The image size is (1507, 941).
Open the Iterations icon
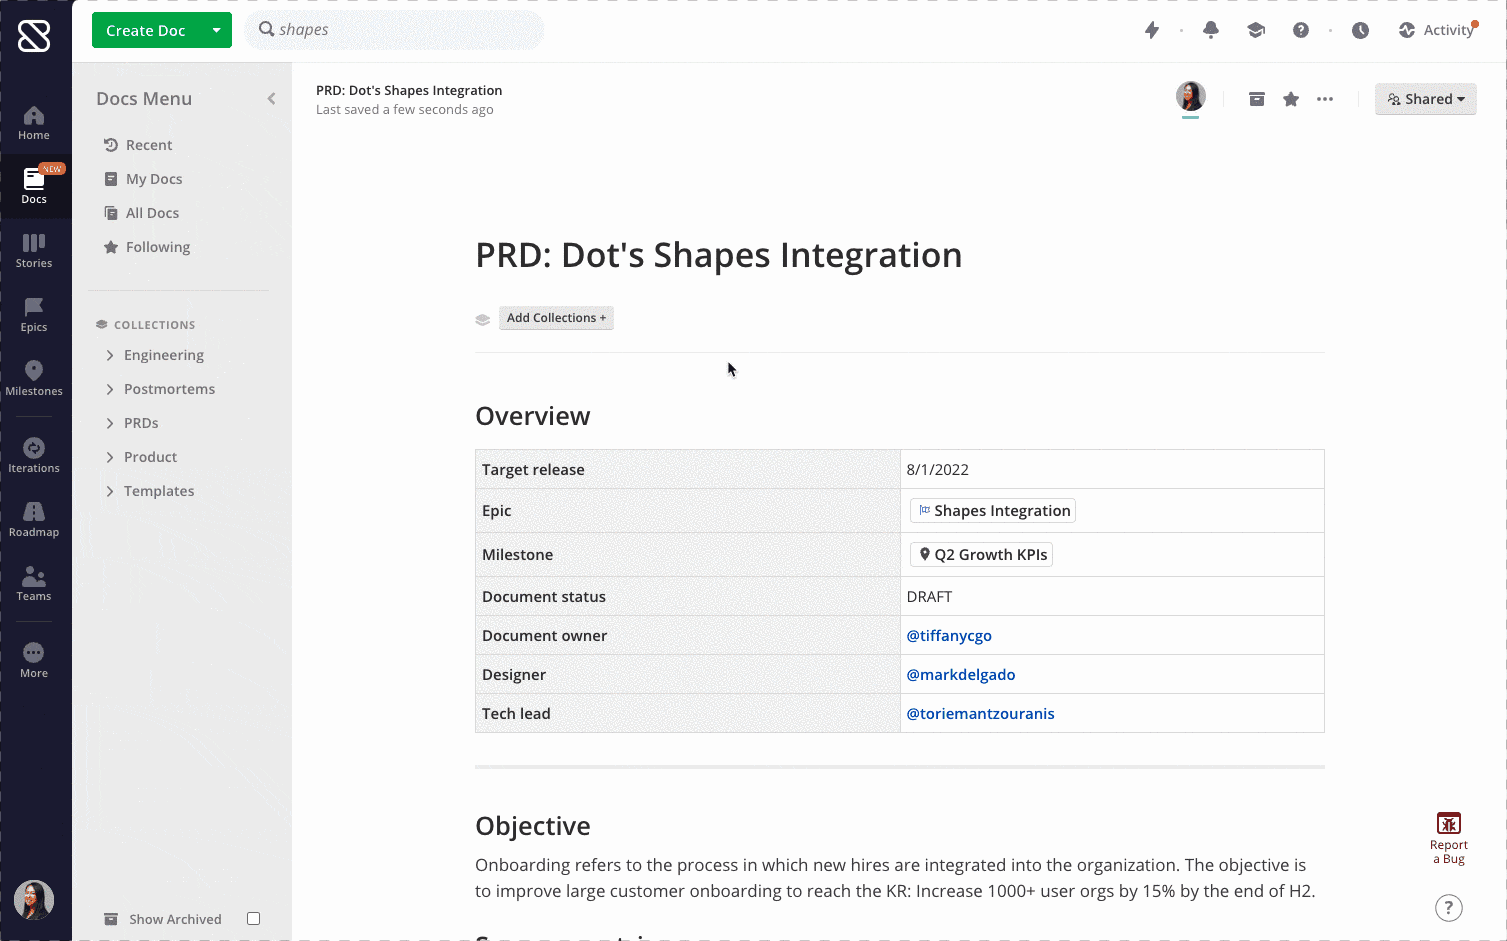pos(34,448)
